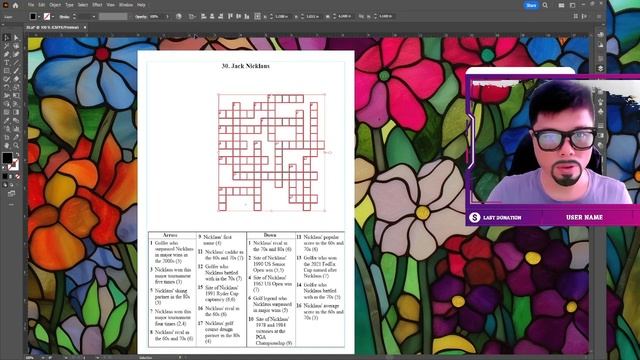Click the Stroke swatch in Tools panel
The width and height of the screenshot is (640, 360).
point(13,164)
